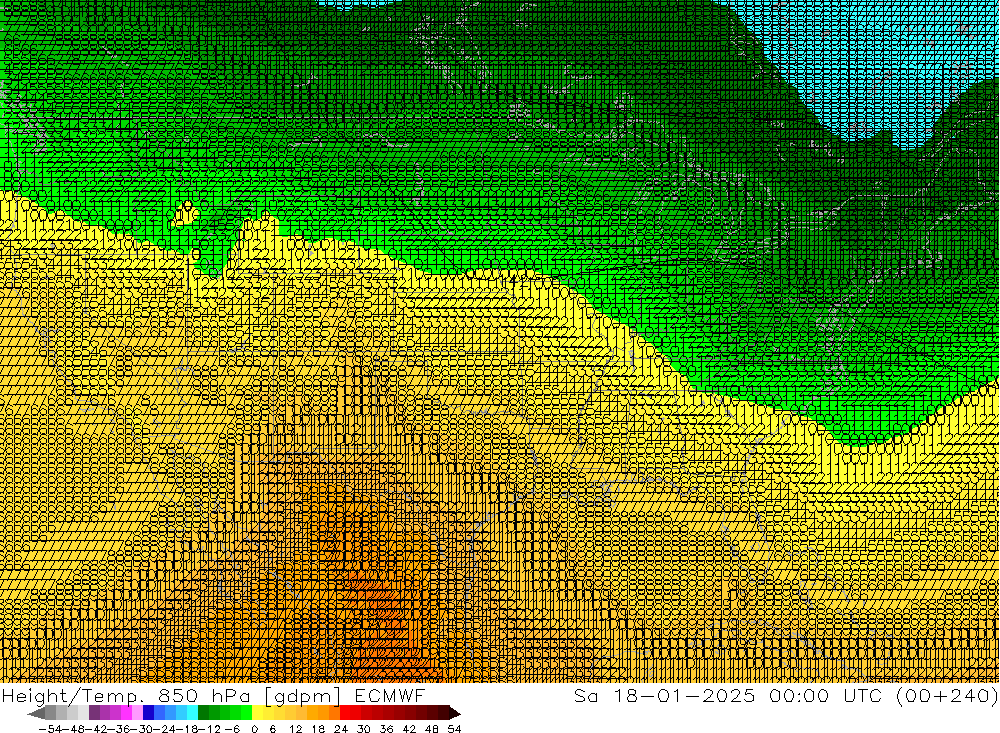Click the positive "24" legend value
Viewport: 1000px width, 733px height.
tap(341, 729)
